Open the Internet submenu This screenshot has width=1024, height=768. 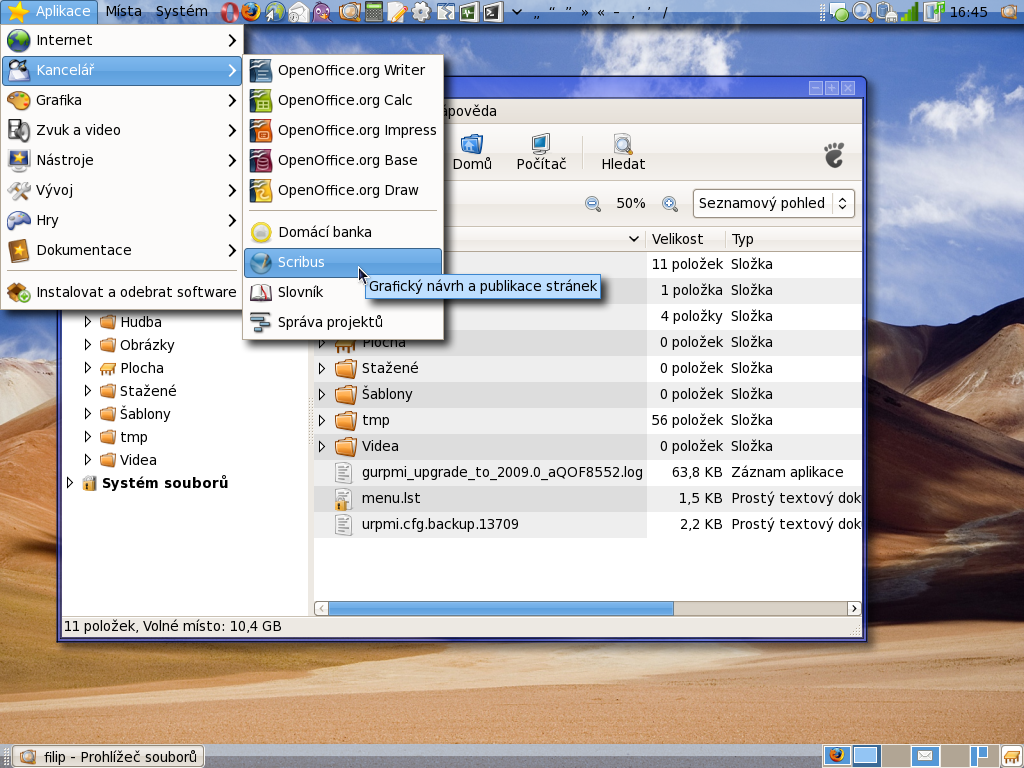click(x=122, y=40)
